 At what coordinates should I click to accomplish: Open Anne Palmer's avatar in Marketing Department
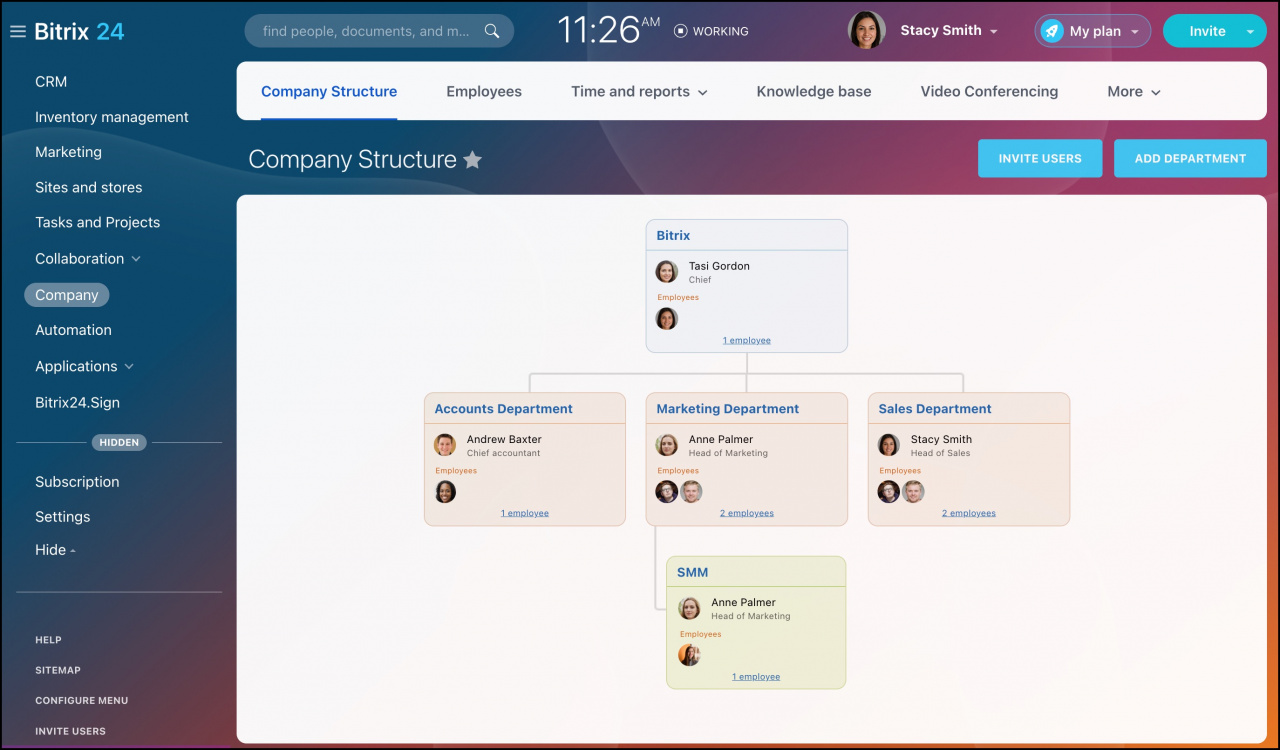tap(667, 444)
